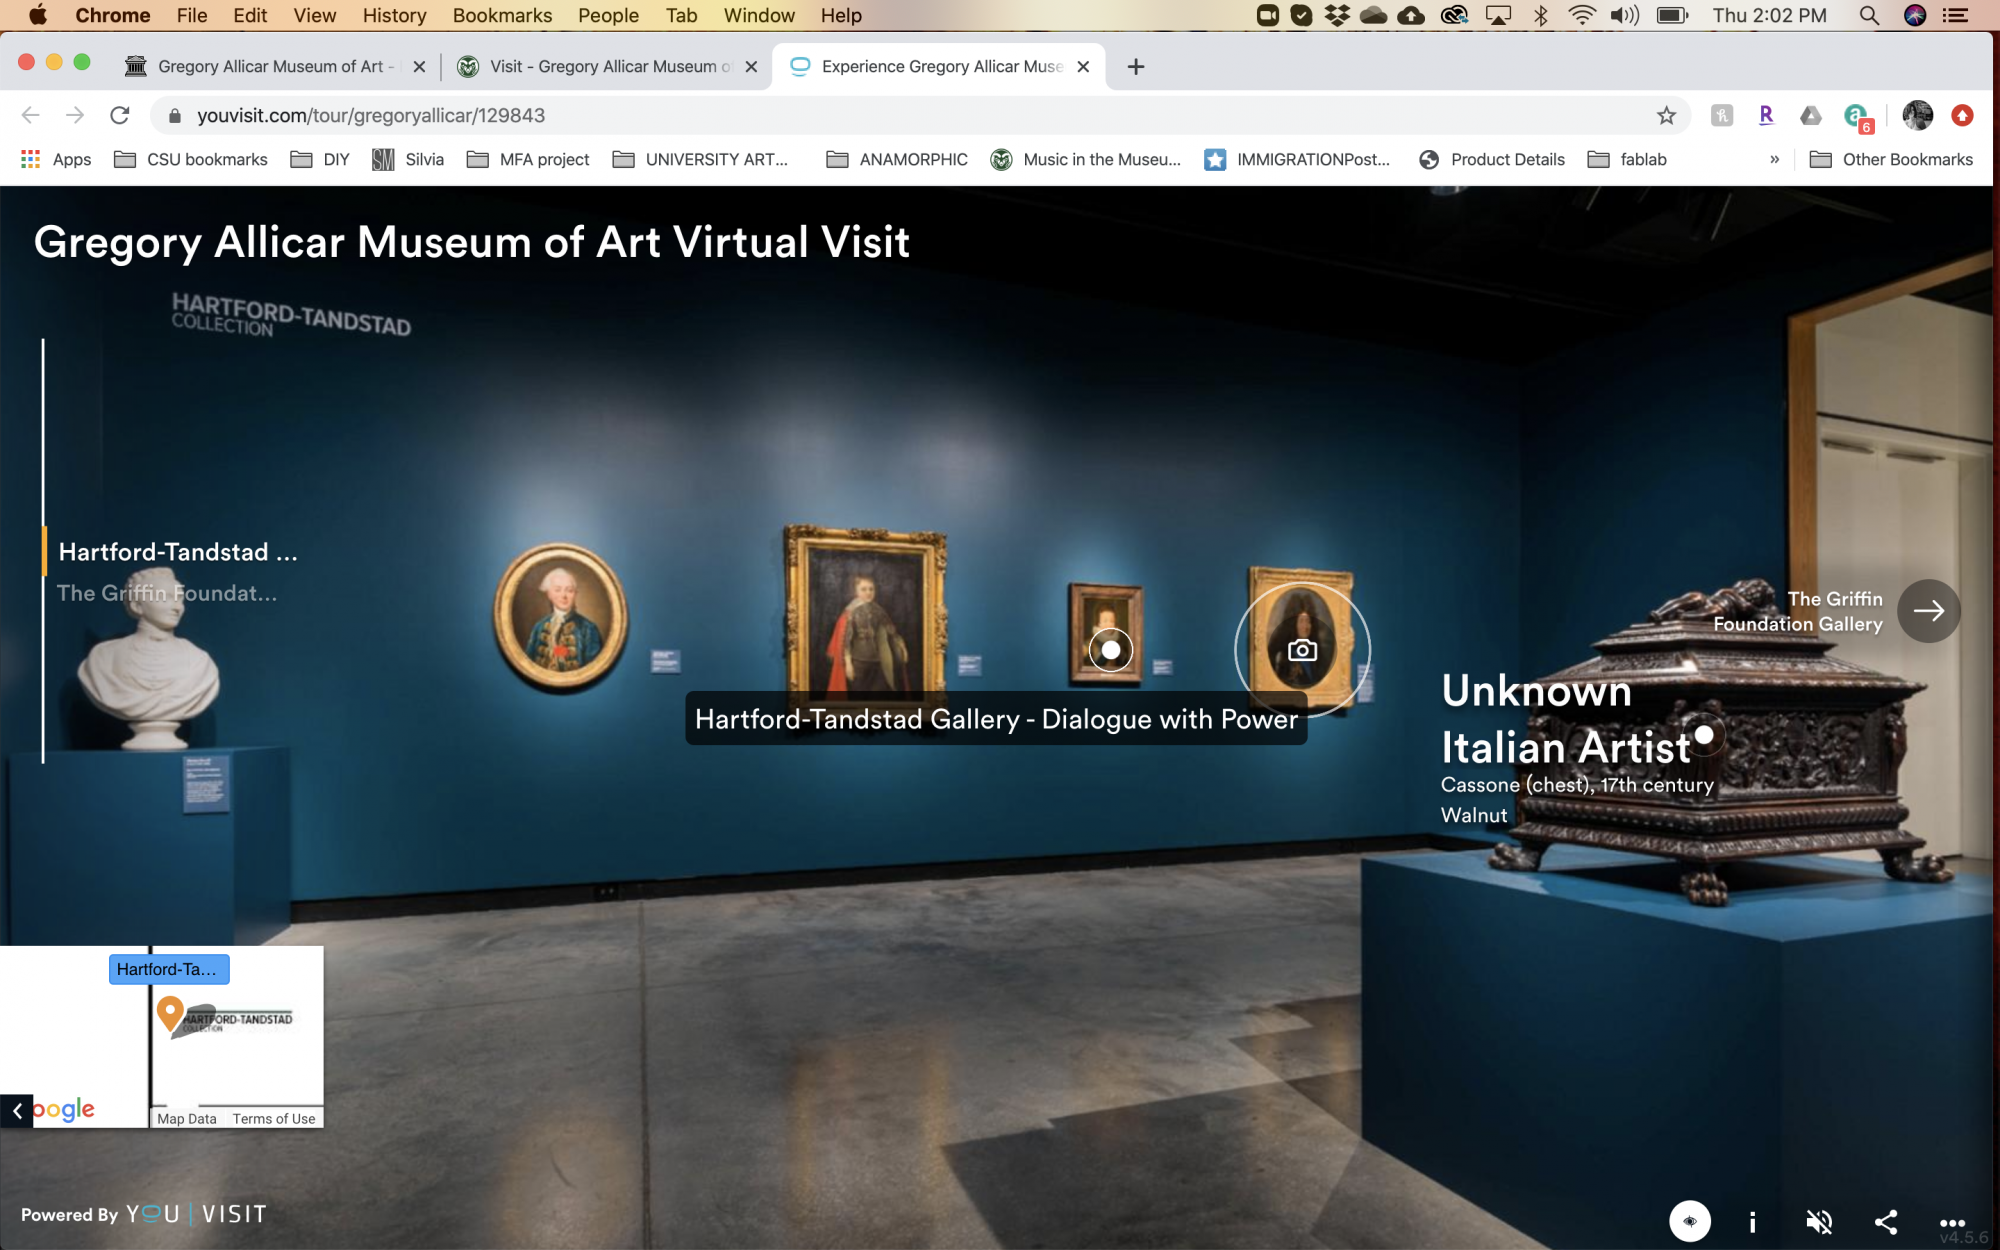The height and width of the screenshot is (1250, 2000).
Task: Open Bluetooth status in menu bar
Action: tap(1541, 15)
